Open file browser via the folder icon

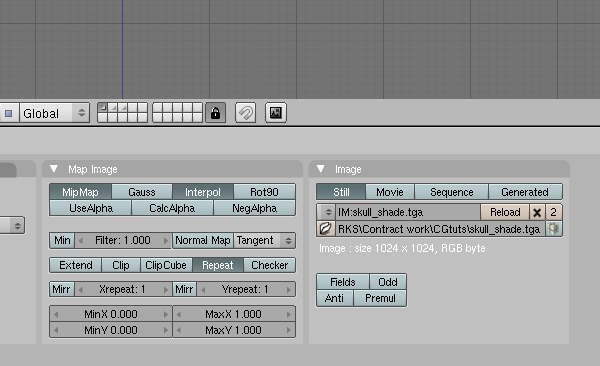tap(325, 229)
